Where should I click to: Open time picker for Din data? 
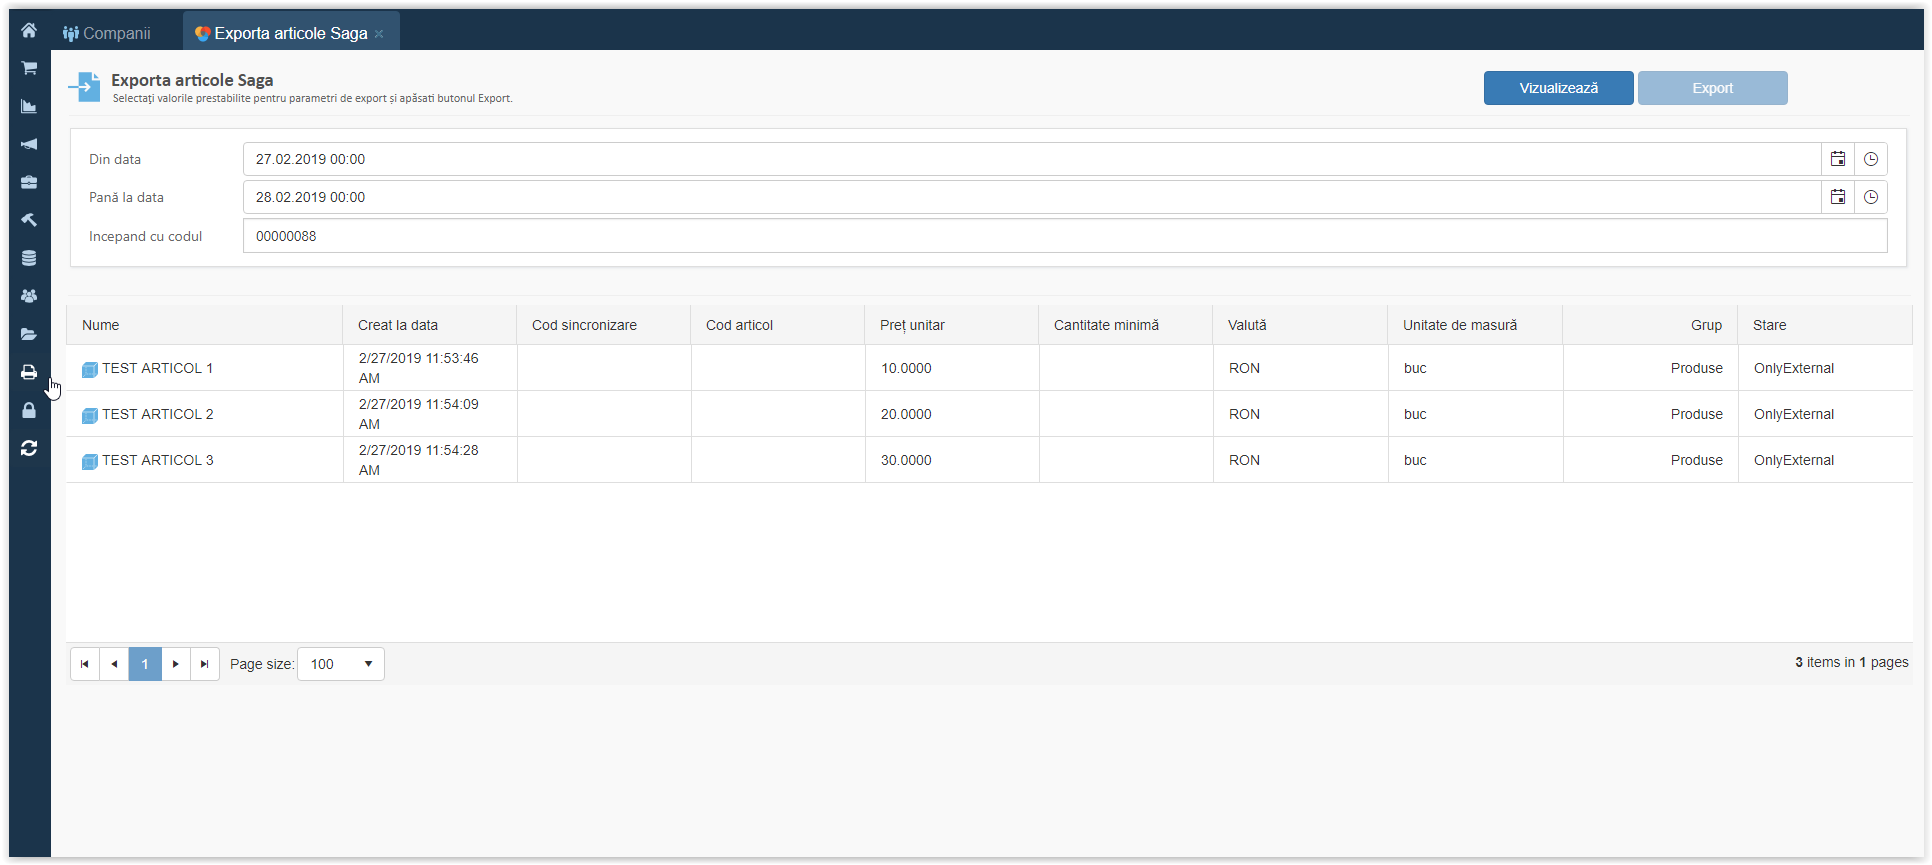tap(1871, 159)
